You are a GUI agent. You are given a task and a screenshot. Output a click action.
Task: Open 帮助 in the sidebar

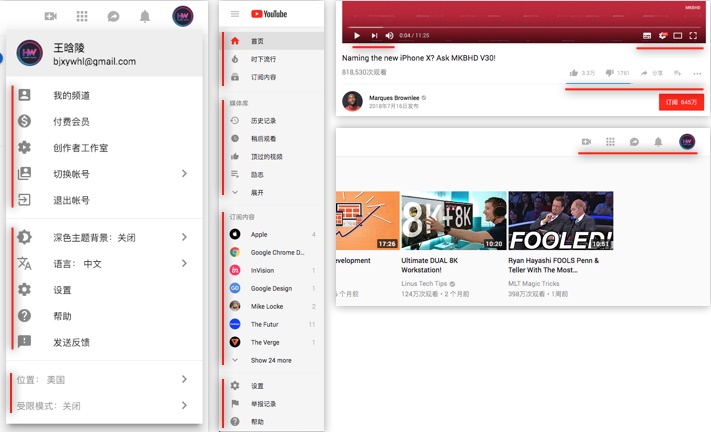tap(273, 422)
